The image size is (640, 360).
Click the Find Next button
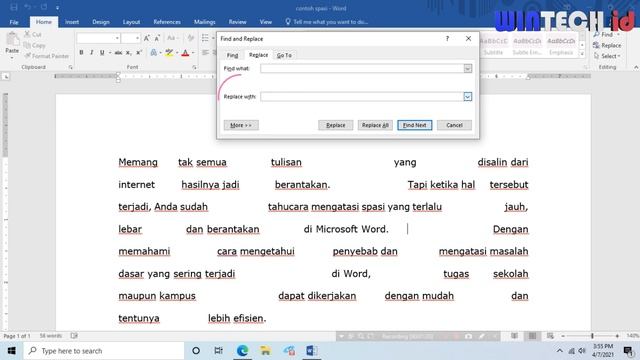(x=415, y=125)
